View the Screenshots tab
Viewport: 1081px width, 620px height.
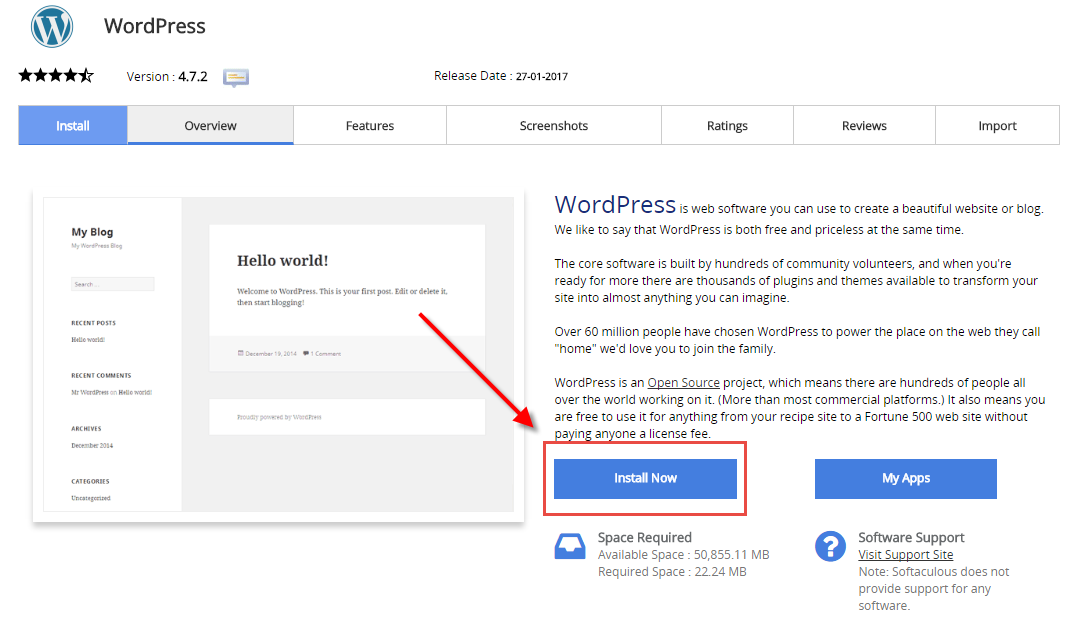pyautogui.click(x=554, y=126)
